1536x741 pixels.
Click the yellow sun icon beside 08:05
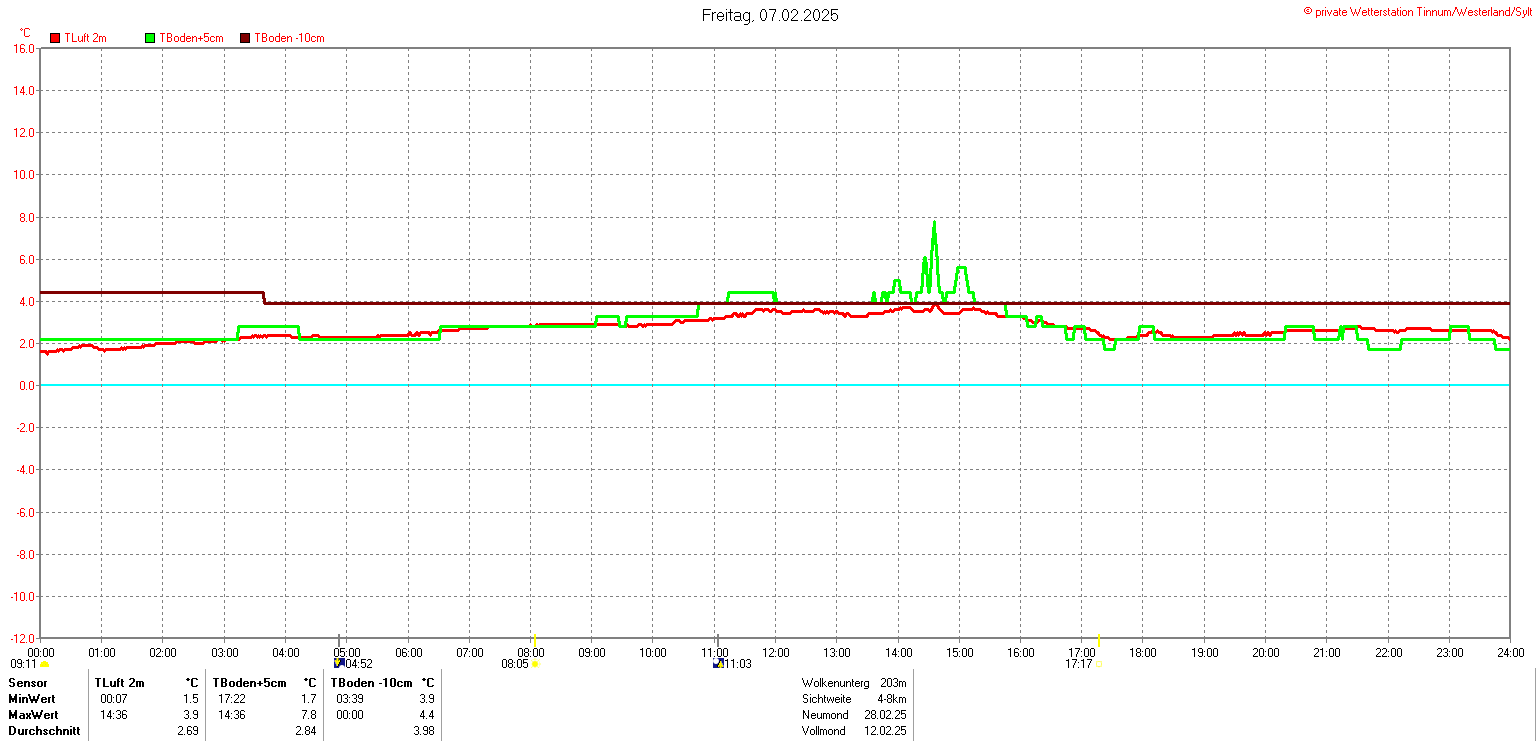535,664
